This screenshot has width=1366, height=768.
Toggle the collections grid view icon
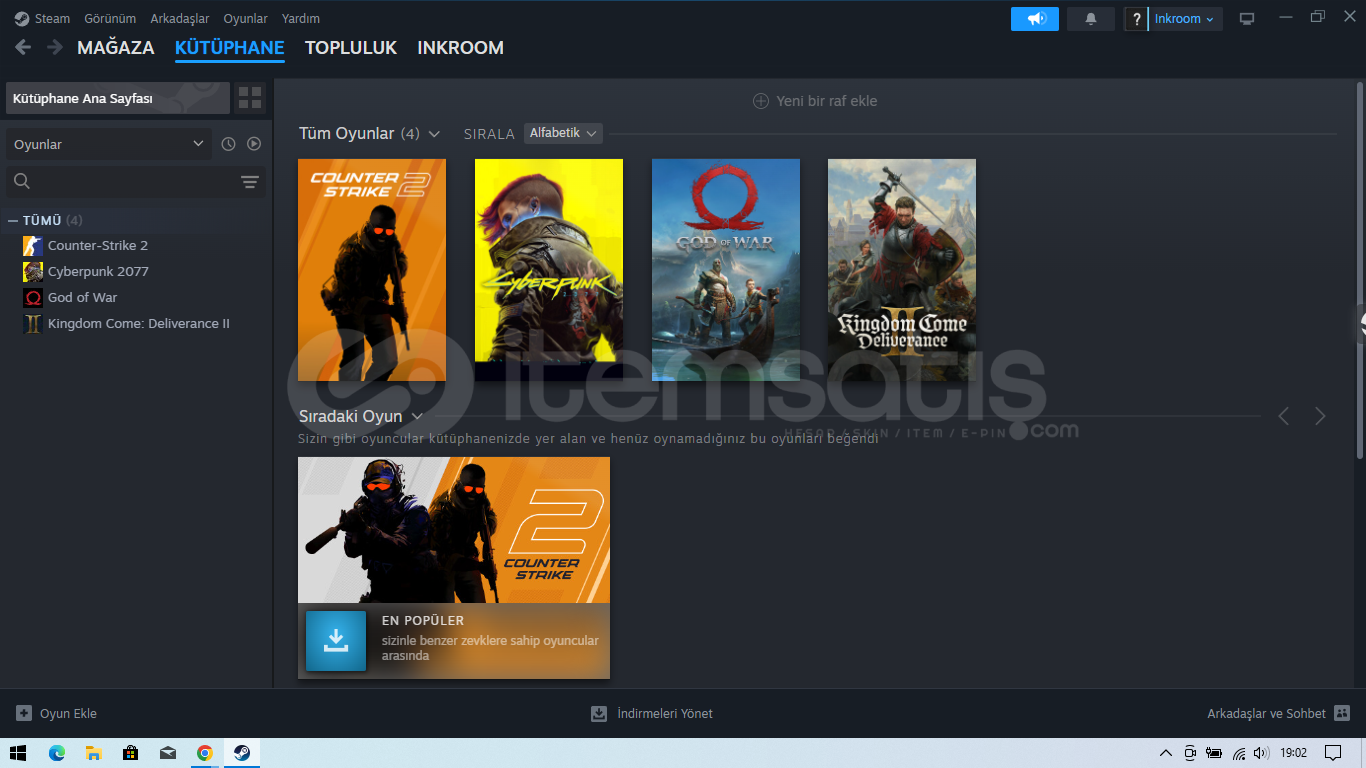[250, 98]
